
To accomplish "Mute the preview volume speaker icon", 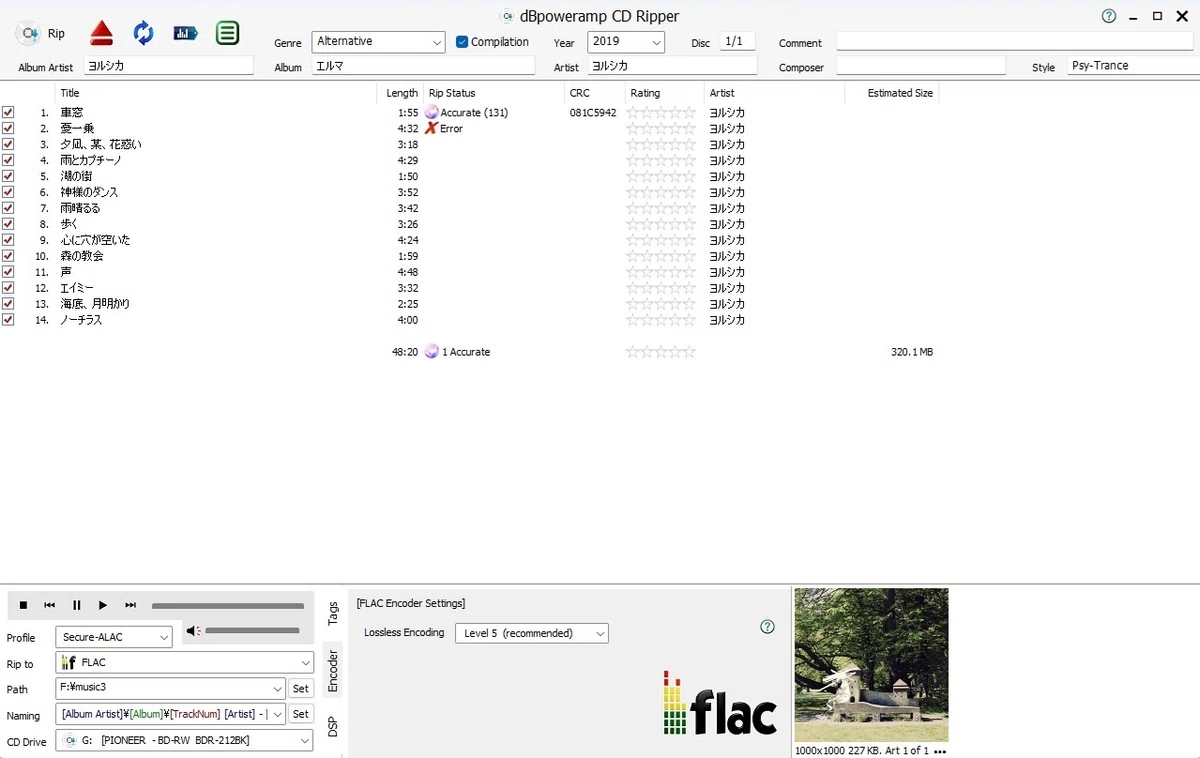I will coord(194,631).
